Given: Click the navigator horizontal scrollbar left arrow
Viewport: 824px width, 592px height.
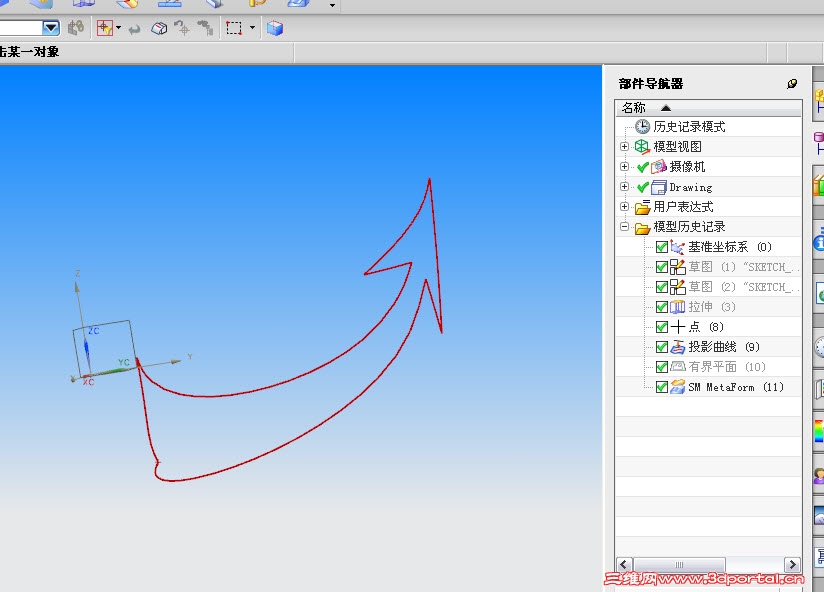Looking at the screenshot, I should point(624,565).
